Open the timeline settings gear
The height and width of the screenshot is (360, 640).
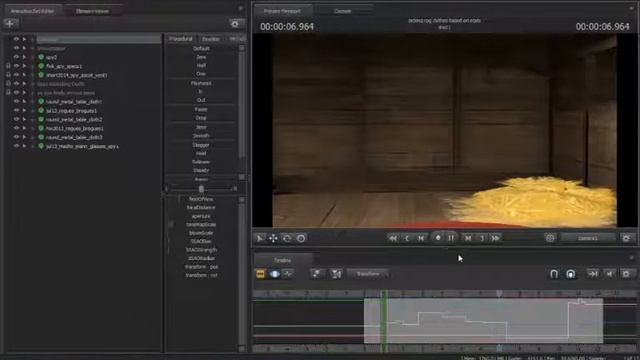point(626,274)
